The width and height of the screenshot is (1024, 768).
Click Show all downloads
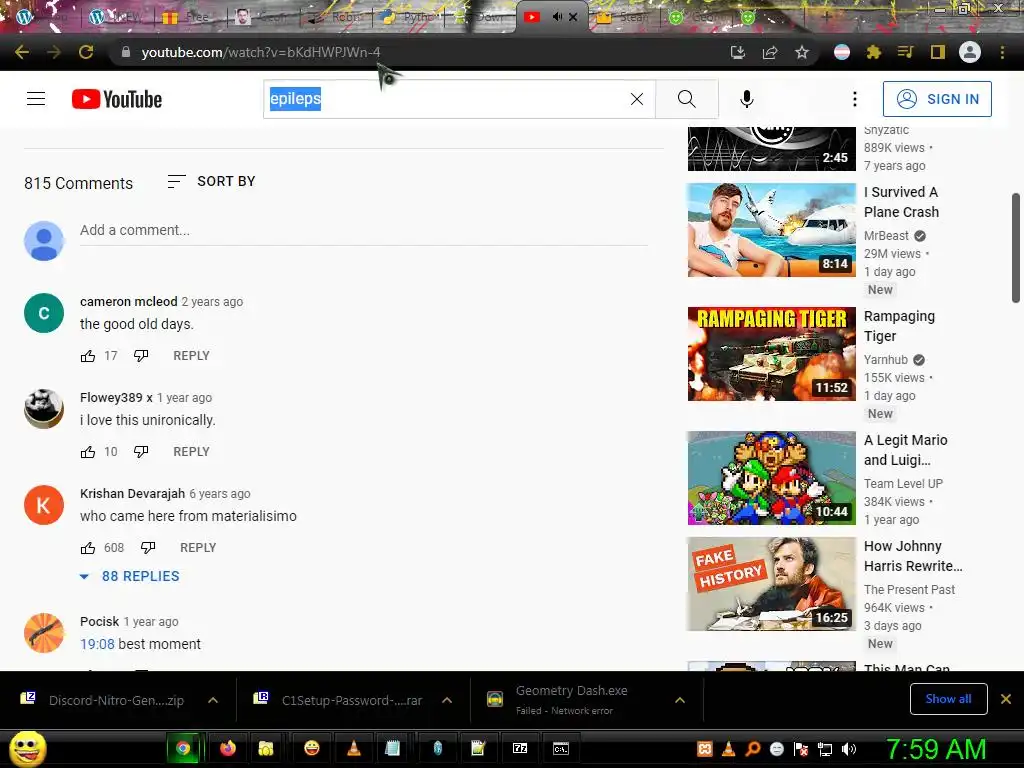(948, 699)
